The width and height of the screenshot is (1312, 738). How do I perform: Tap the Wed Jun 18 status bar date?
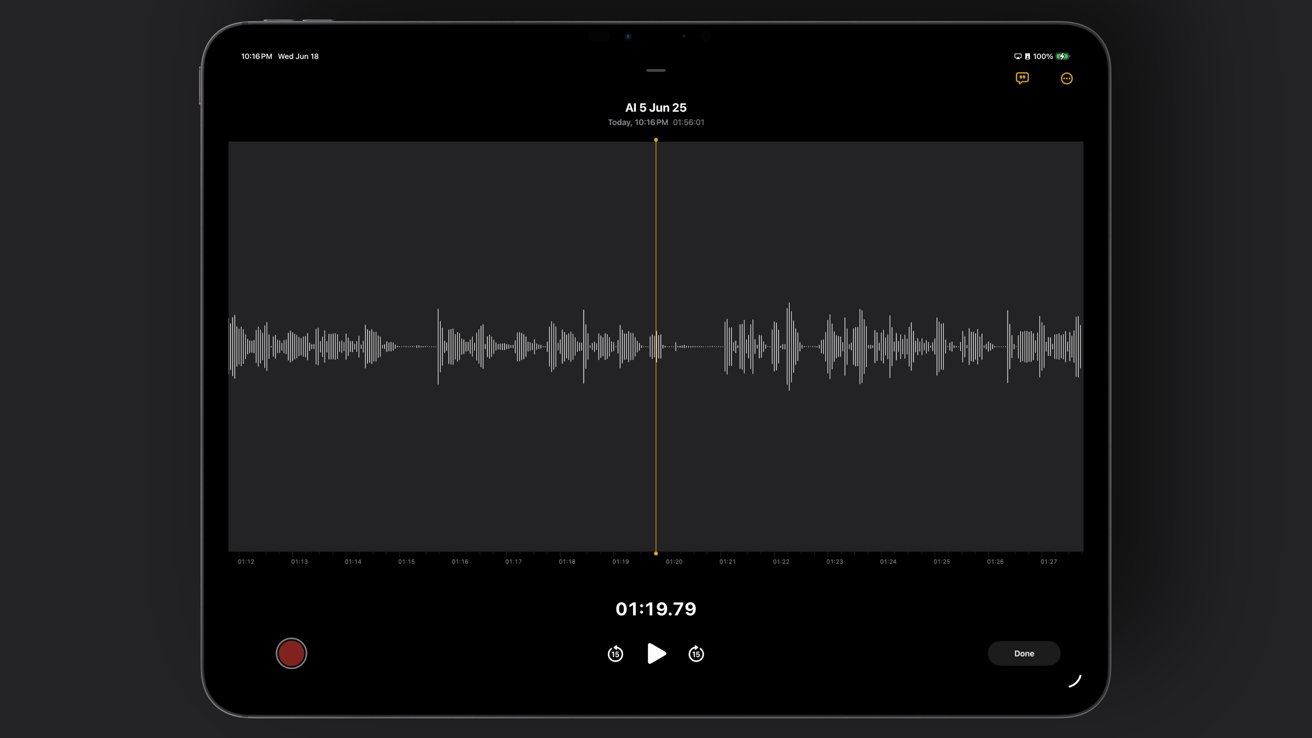[298, 56]
